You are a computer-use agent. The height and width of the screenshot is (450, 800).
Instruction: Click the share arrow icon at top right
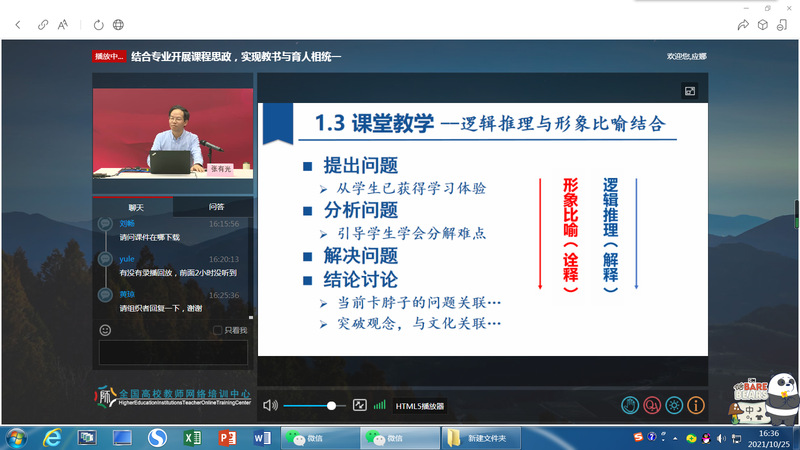[x=742, y=23]
